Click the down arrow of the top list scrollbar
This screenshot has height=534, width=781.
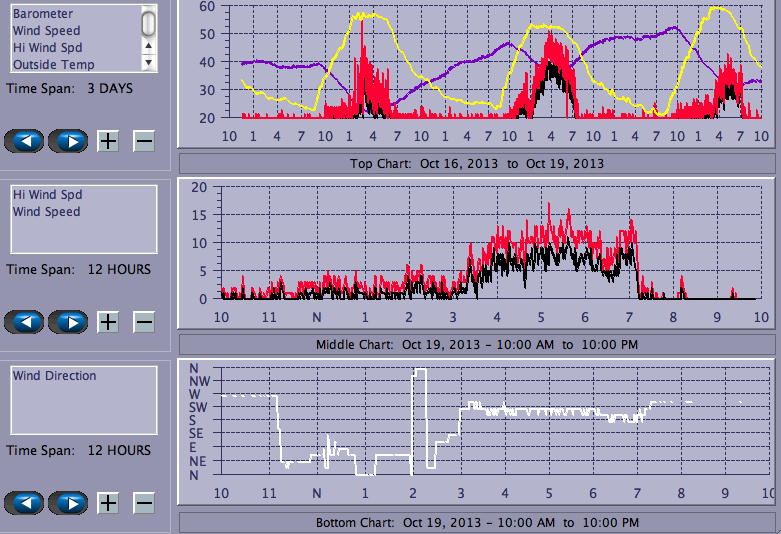pos(148,62)
